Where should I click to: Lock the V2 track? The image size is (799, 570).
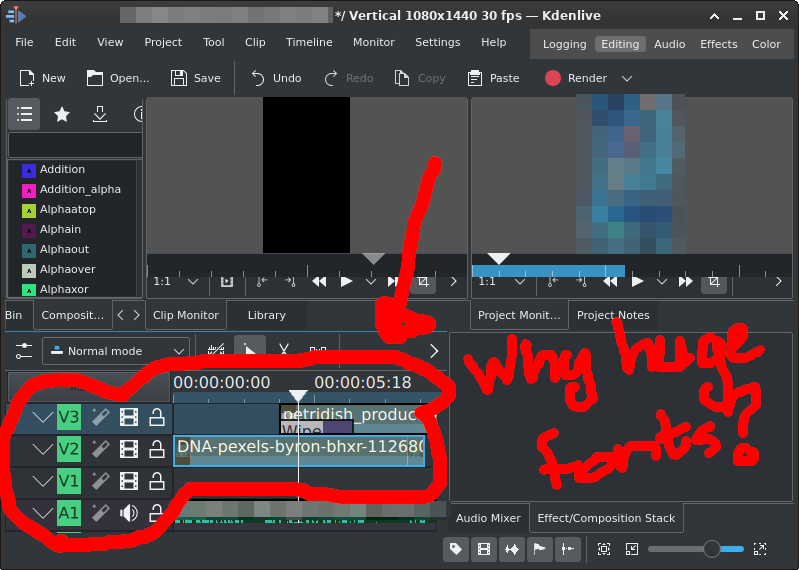click(x=156, y=449)
